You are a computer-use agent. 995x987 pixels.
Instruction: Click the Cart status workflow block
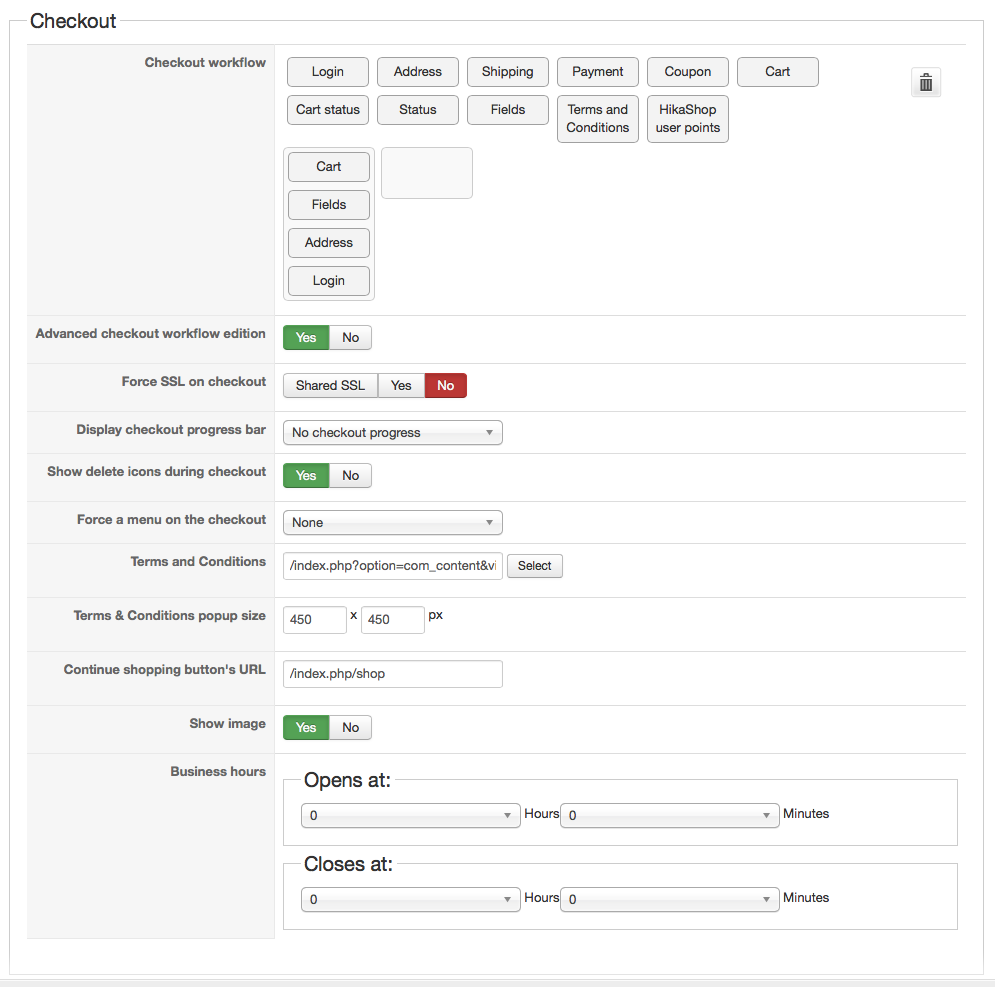click(327, 110)
